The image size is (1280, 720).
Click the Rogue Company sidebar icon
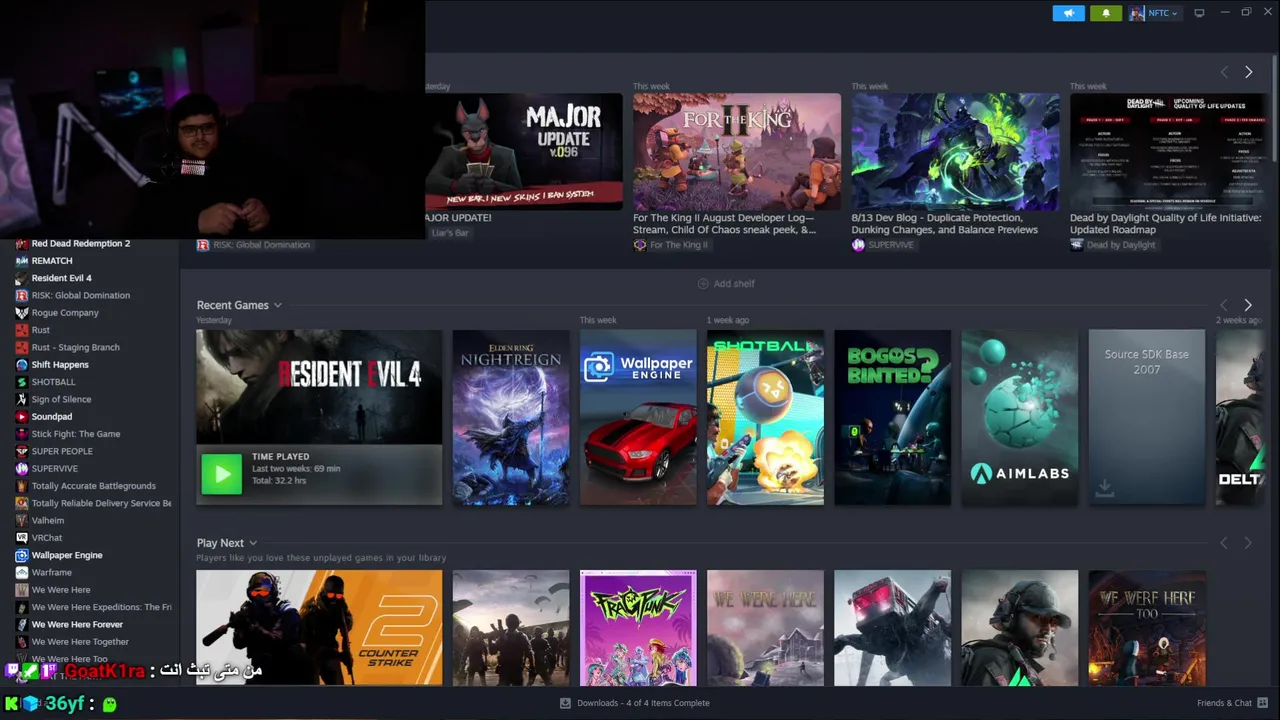point(22,313)
